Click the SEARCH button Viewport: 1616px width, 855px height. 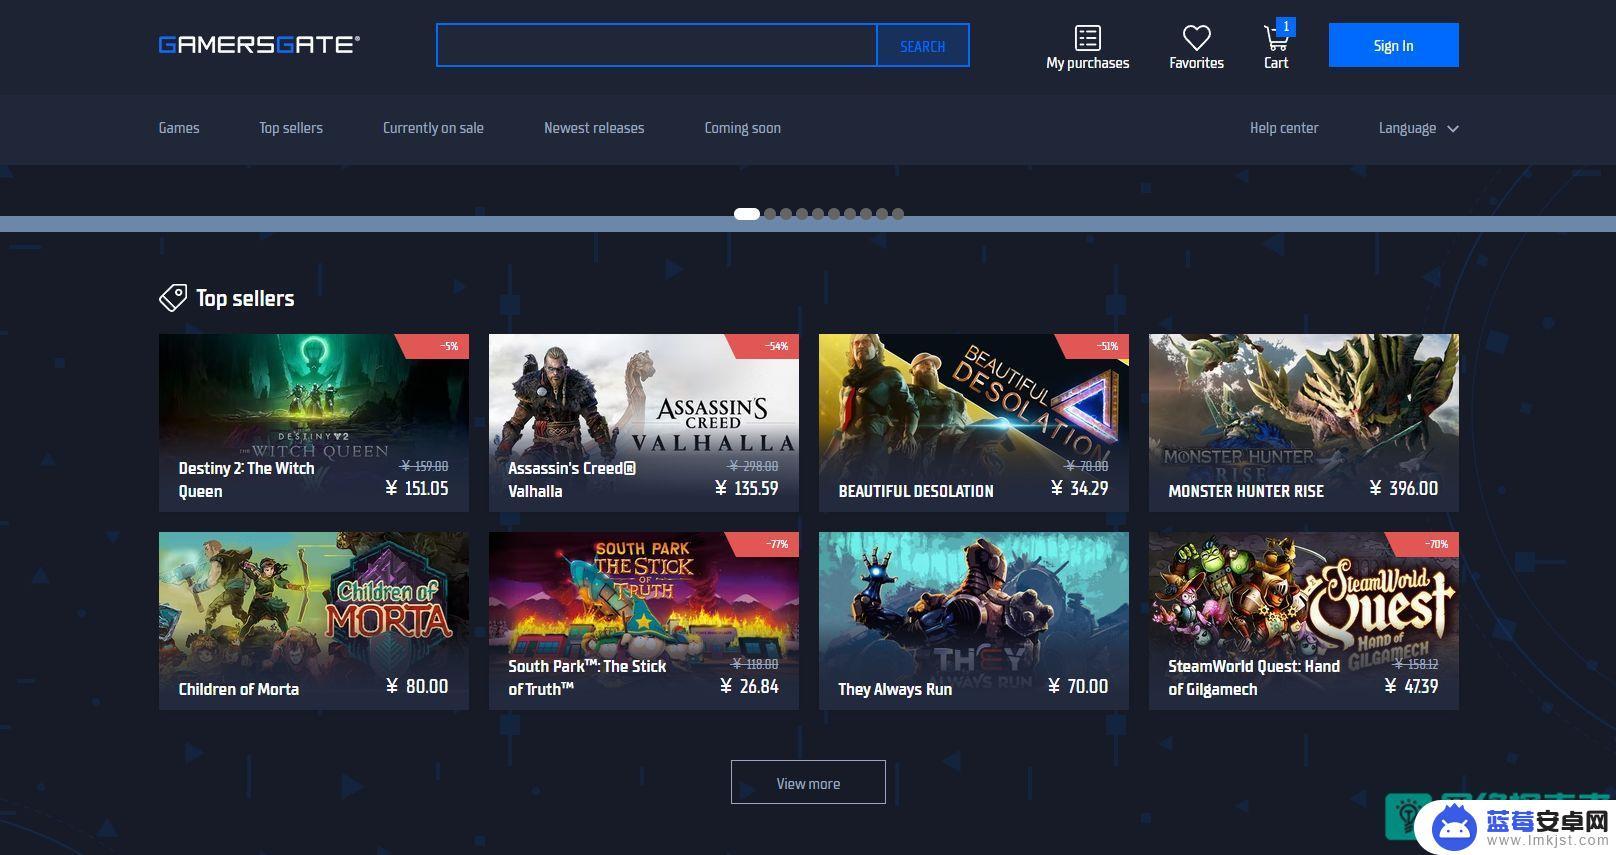click(x=923, y=45)
